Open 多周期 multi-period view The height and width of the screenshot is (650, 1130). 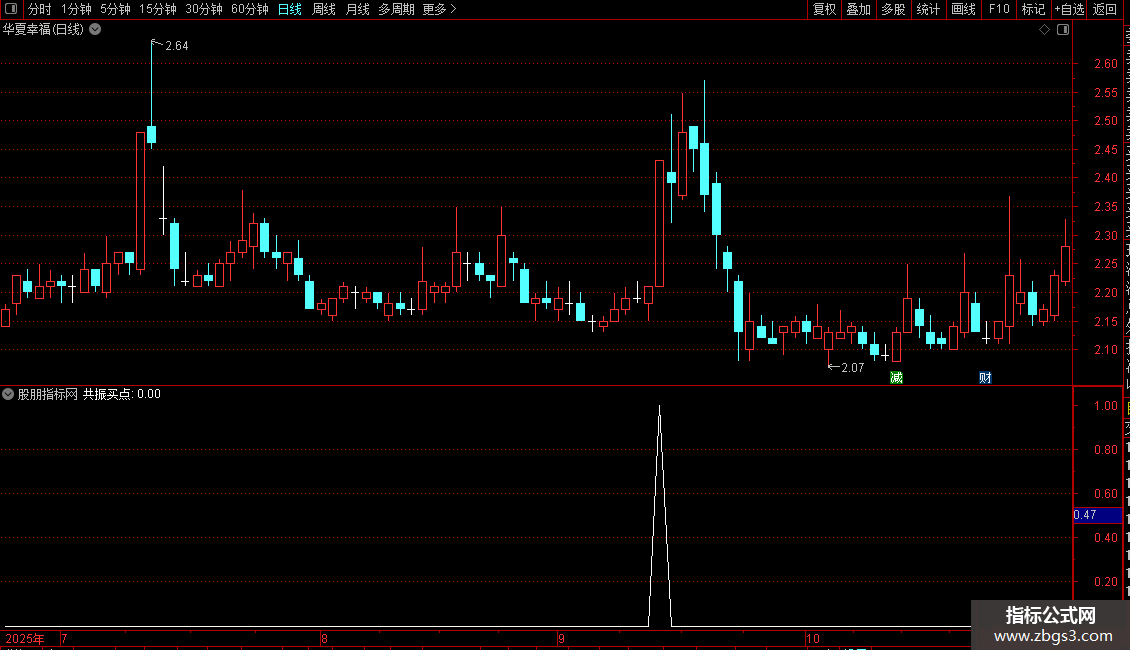coord(396,9)
